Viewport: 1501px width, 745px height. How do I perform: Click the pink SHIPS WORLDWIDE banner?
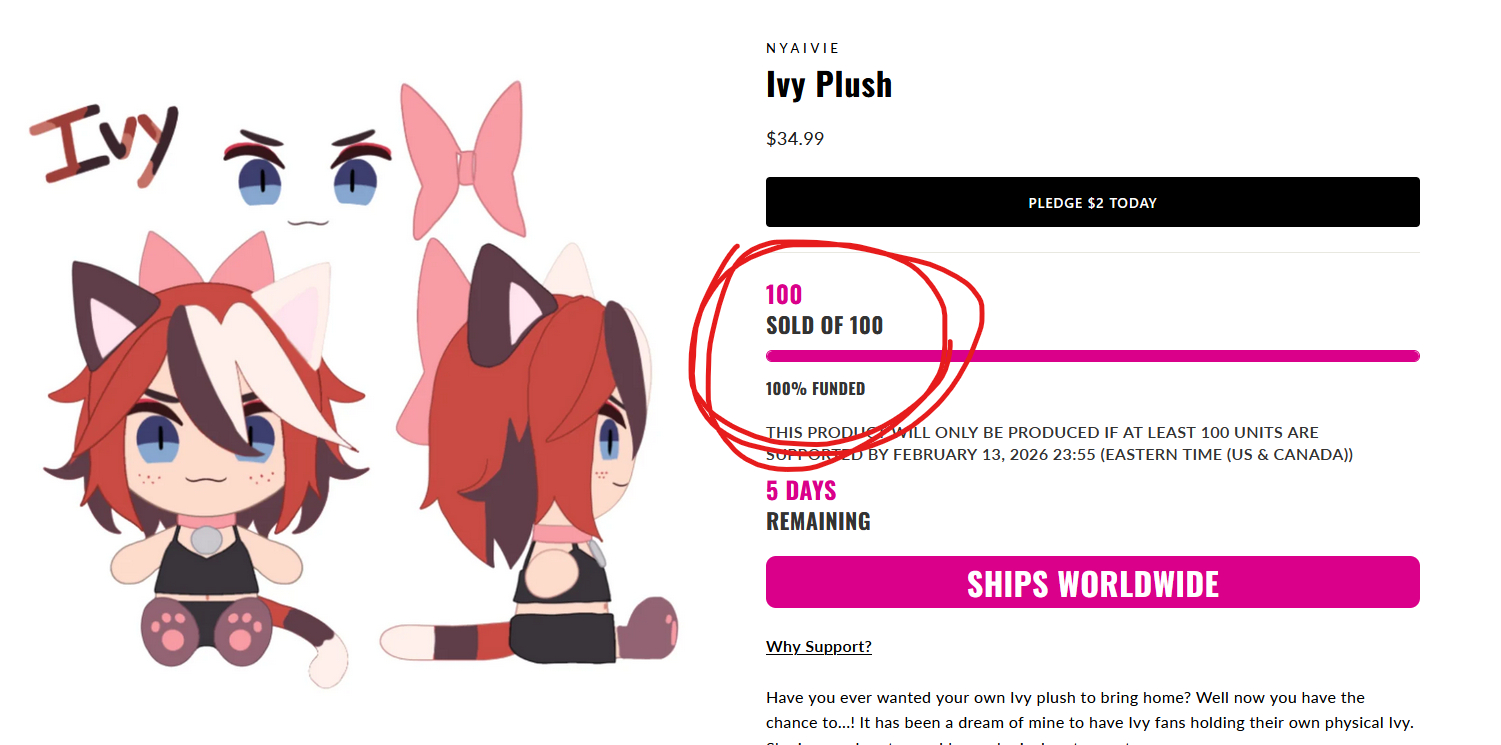pyautogui.click(x=1092, y=583)
